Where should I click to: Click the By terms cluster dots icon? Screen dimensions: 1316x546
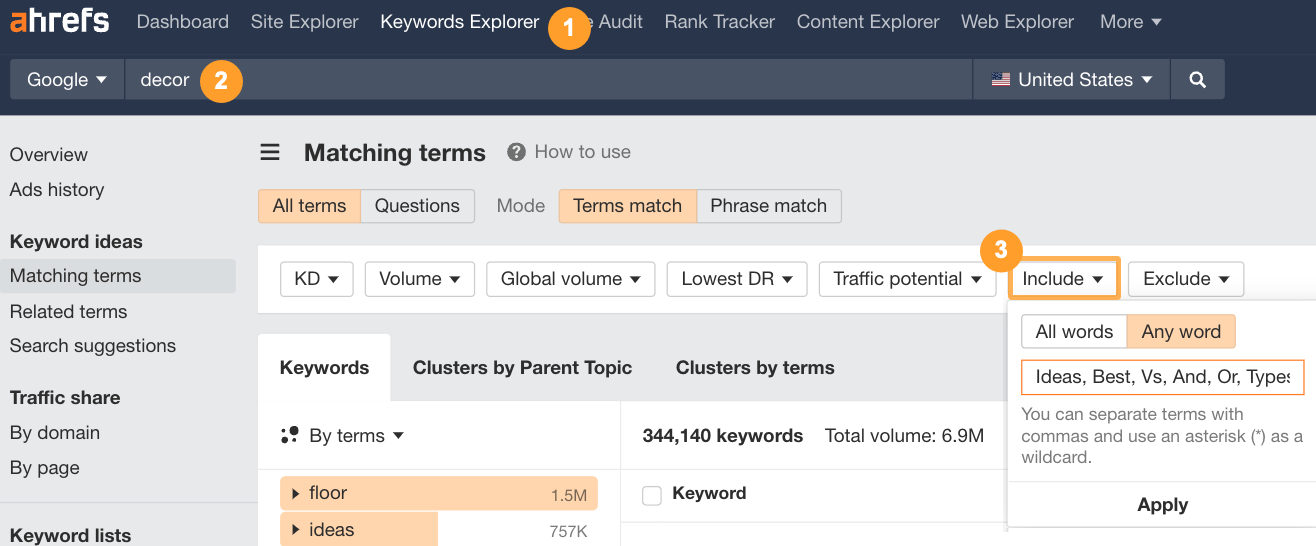pos(290,435)
